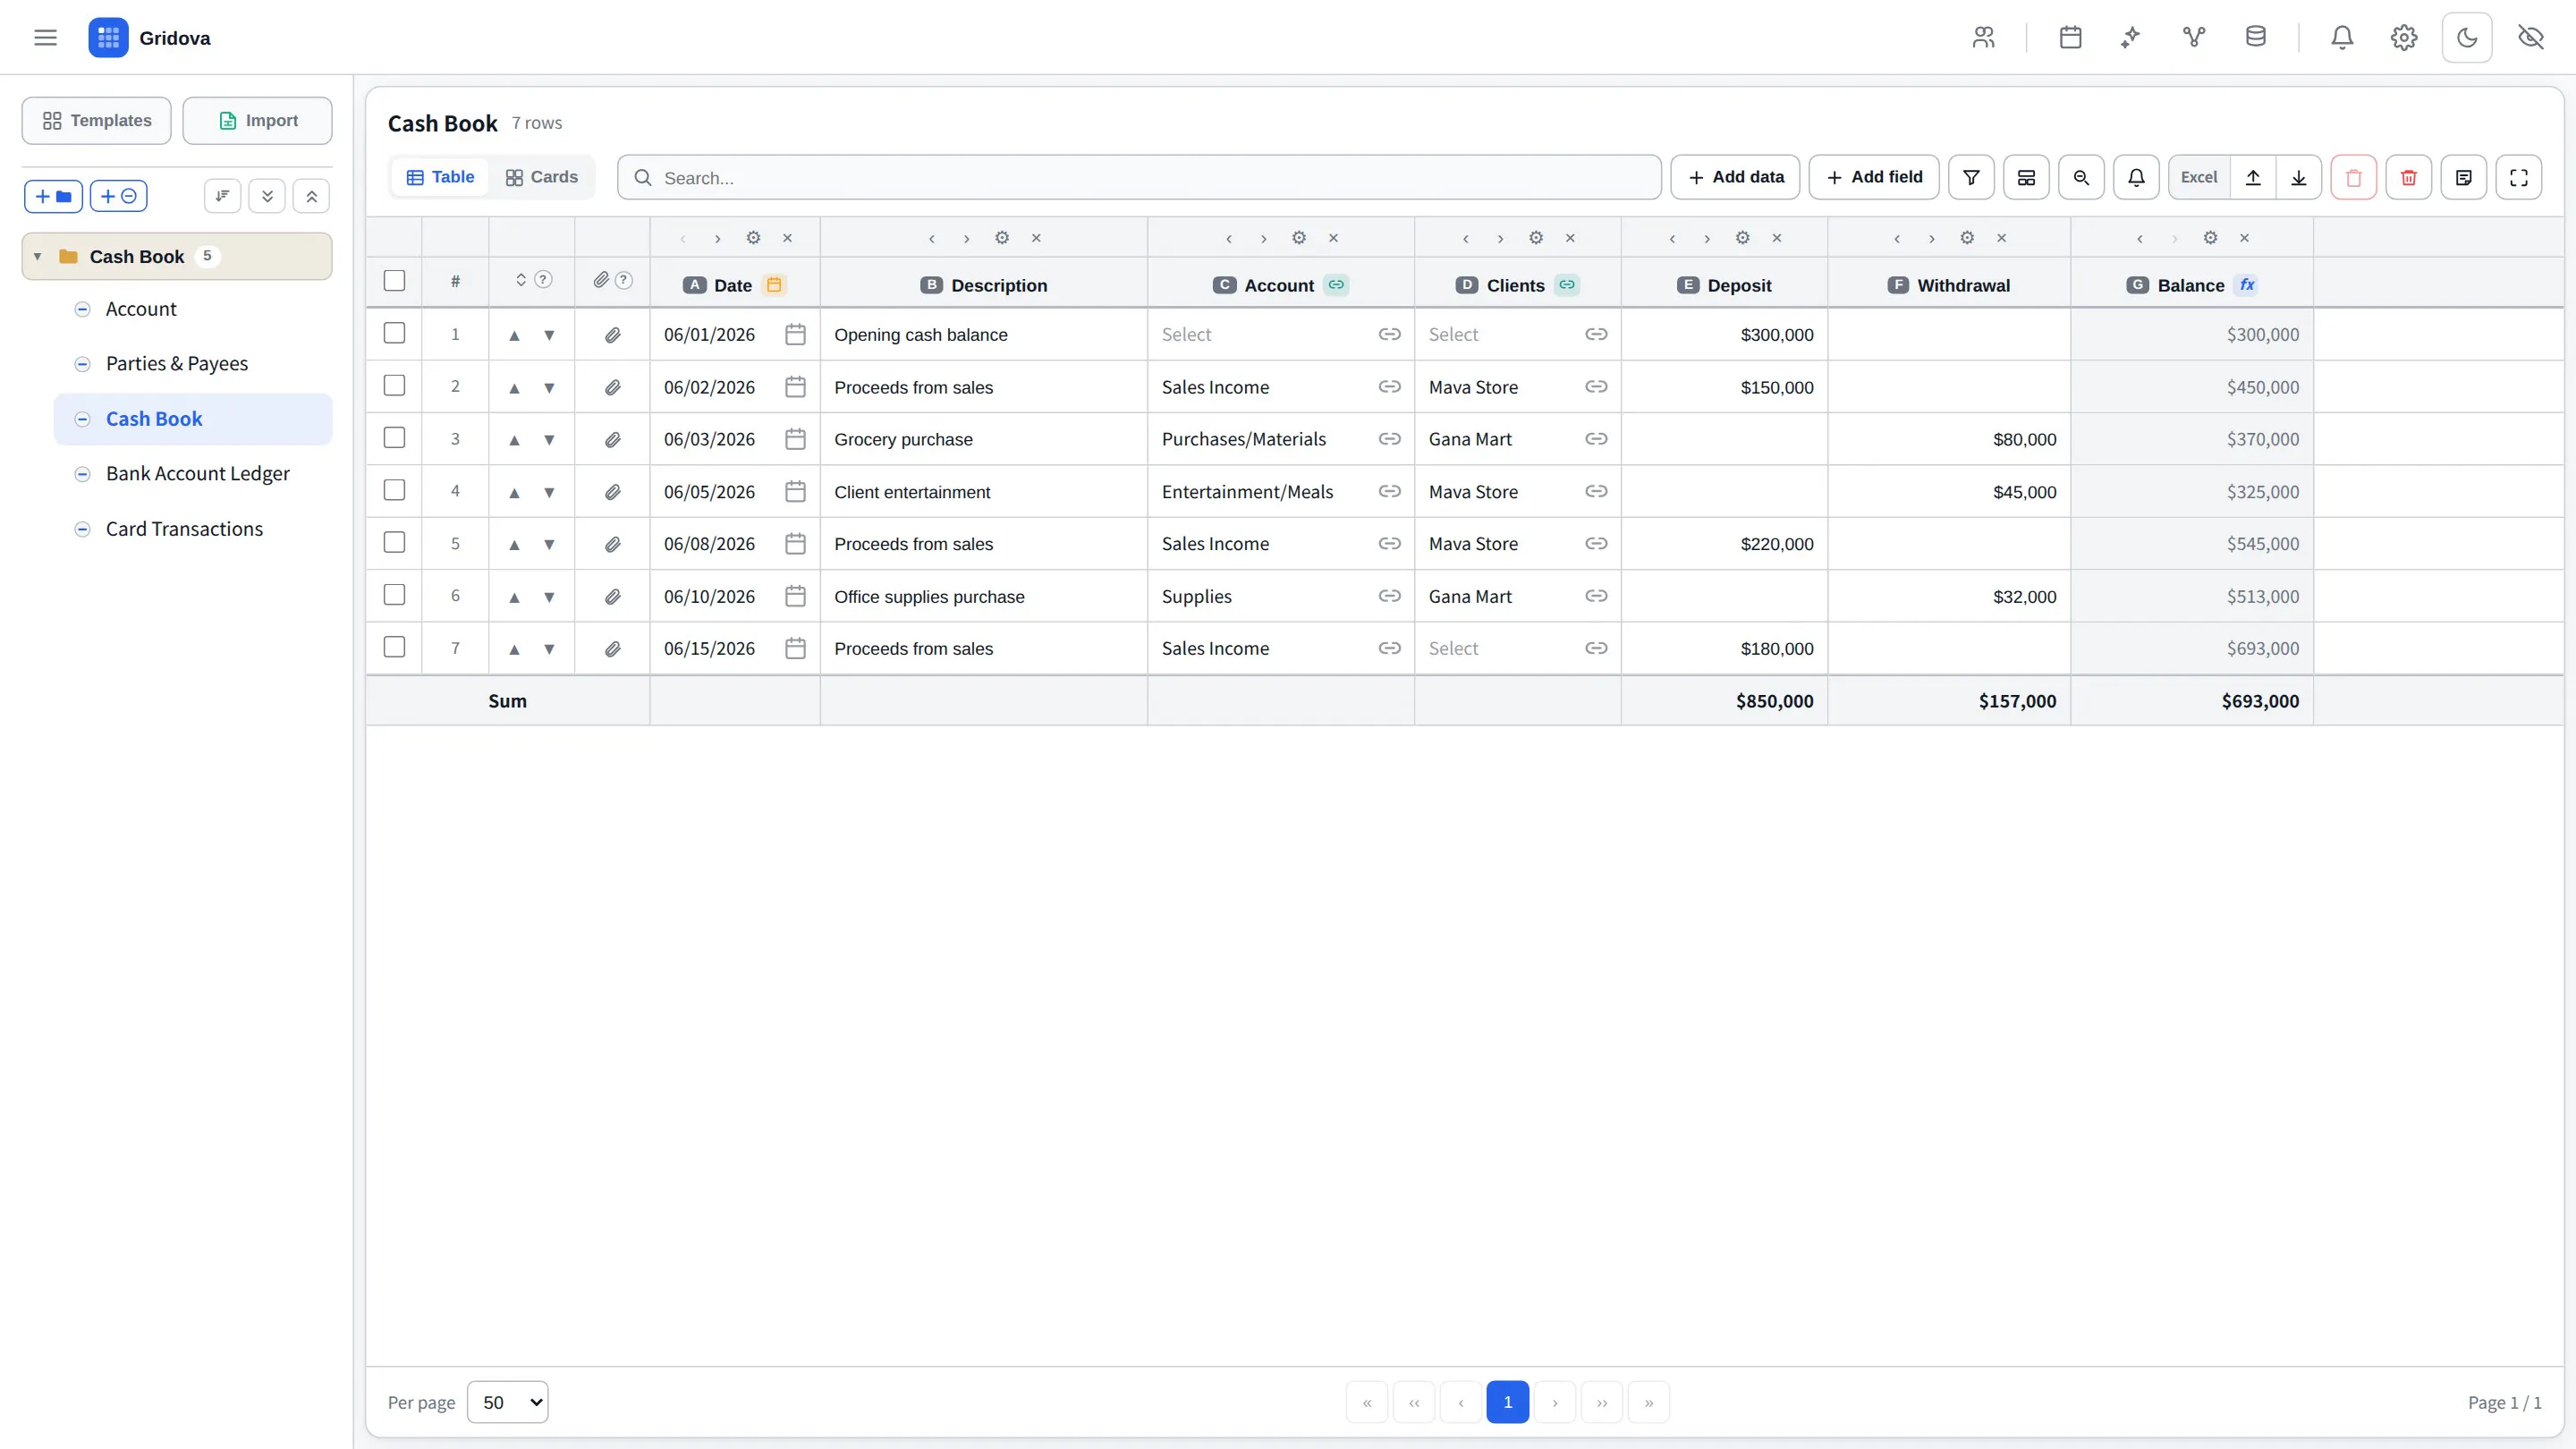Image resolution: width=2576 pixels, height=1449 pixels.
Task: Move row 3 up with arrow
Action: (x=514, y=439)
